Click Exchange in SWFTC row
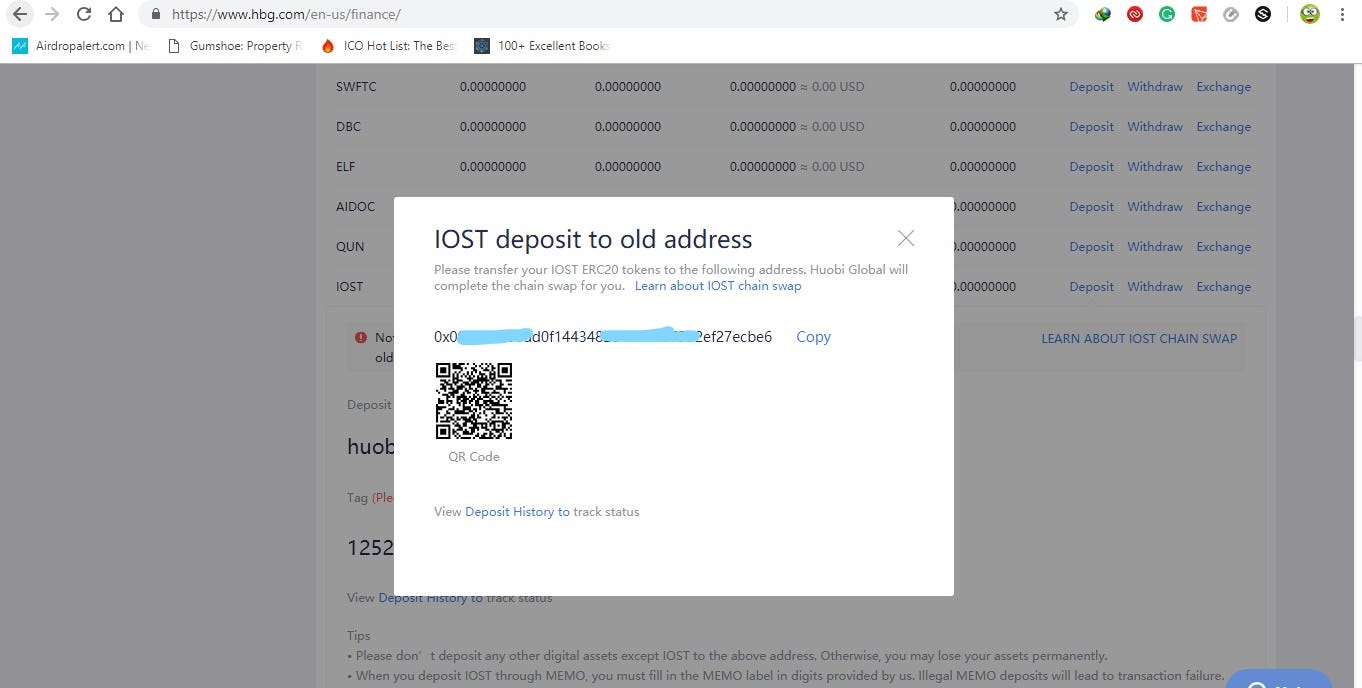 click(x=1224, y=87)
